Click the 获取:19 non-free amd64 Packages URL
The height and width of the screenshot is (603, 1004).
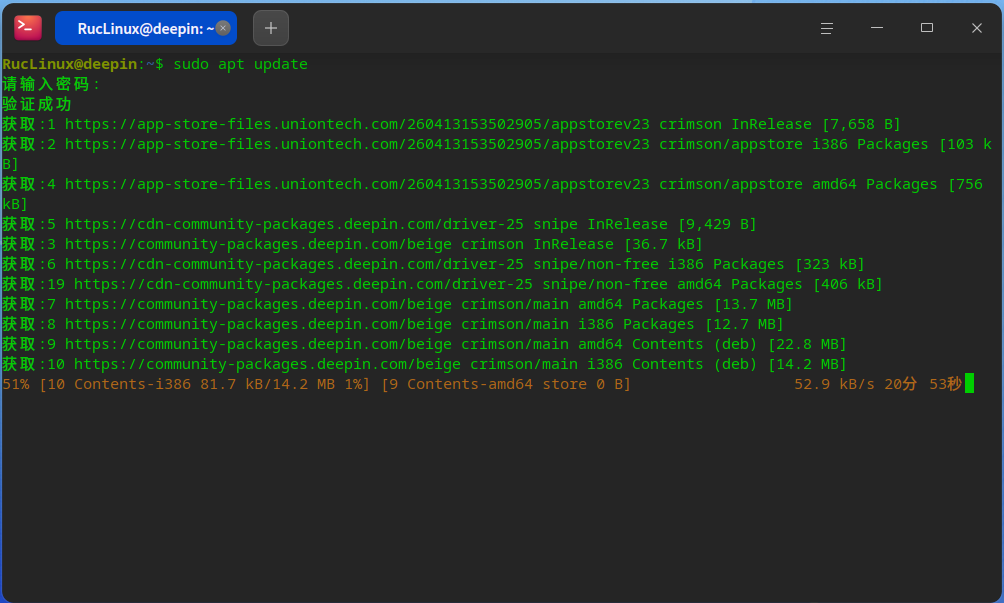point(303,284)
